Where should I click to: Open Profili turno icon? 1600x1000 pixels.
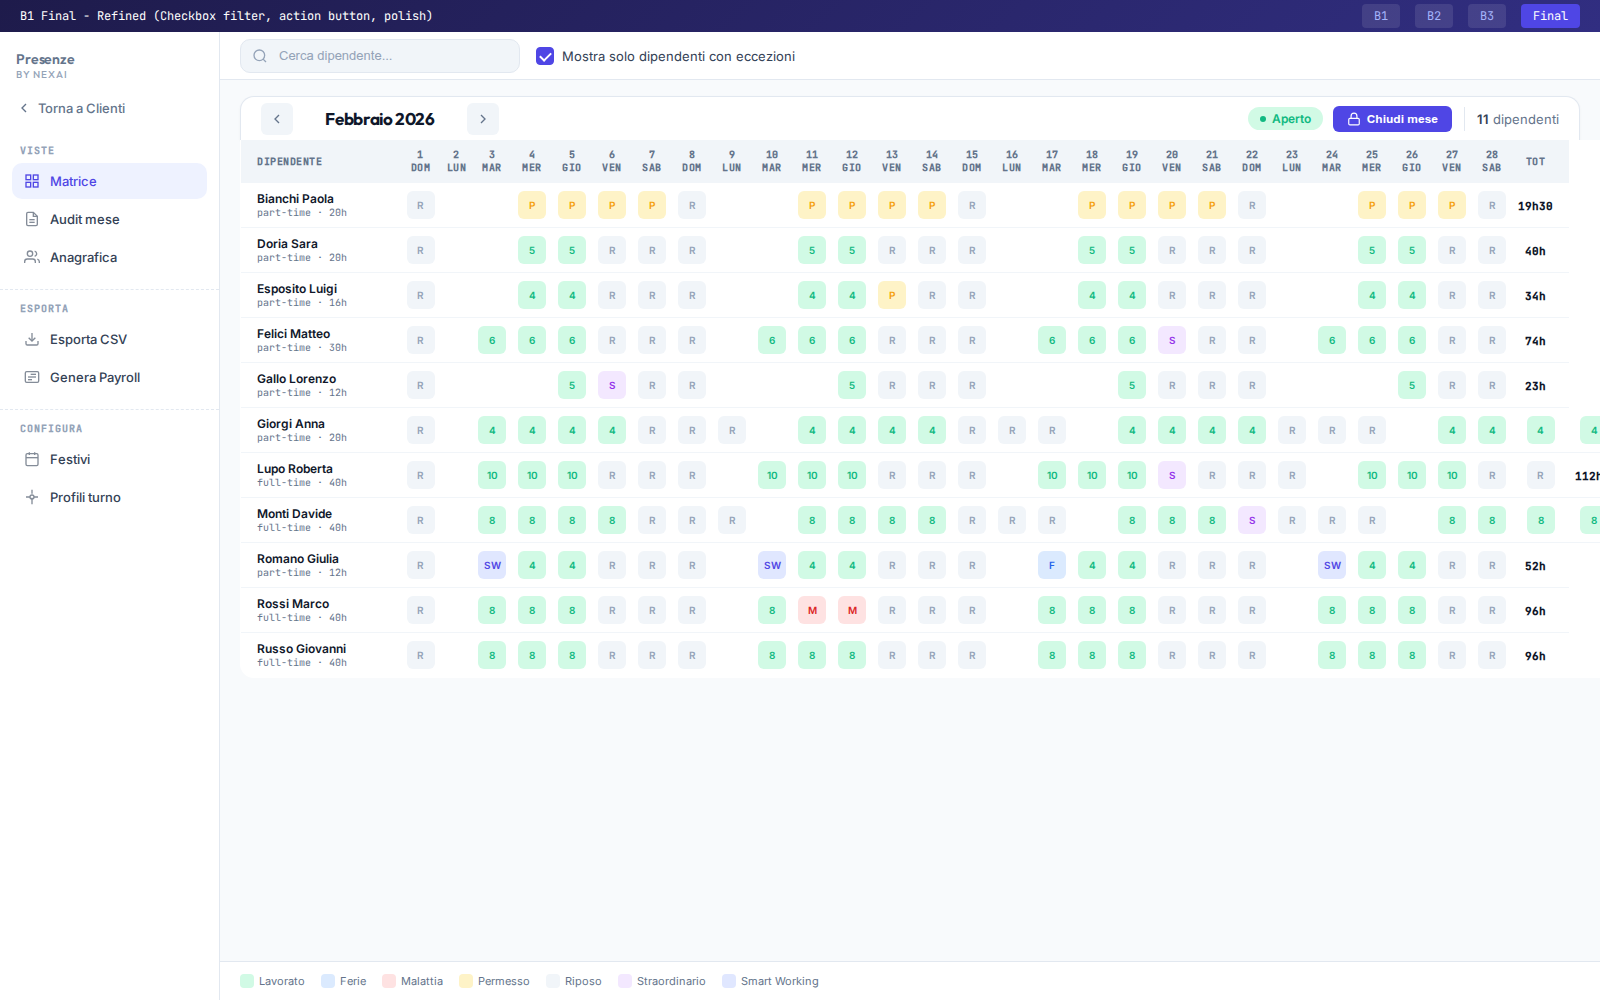(x=32, y=497)
